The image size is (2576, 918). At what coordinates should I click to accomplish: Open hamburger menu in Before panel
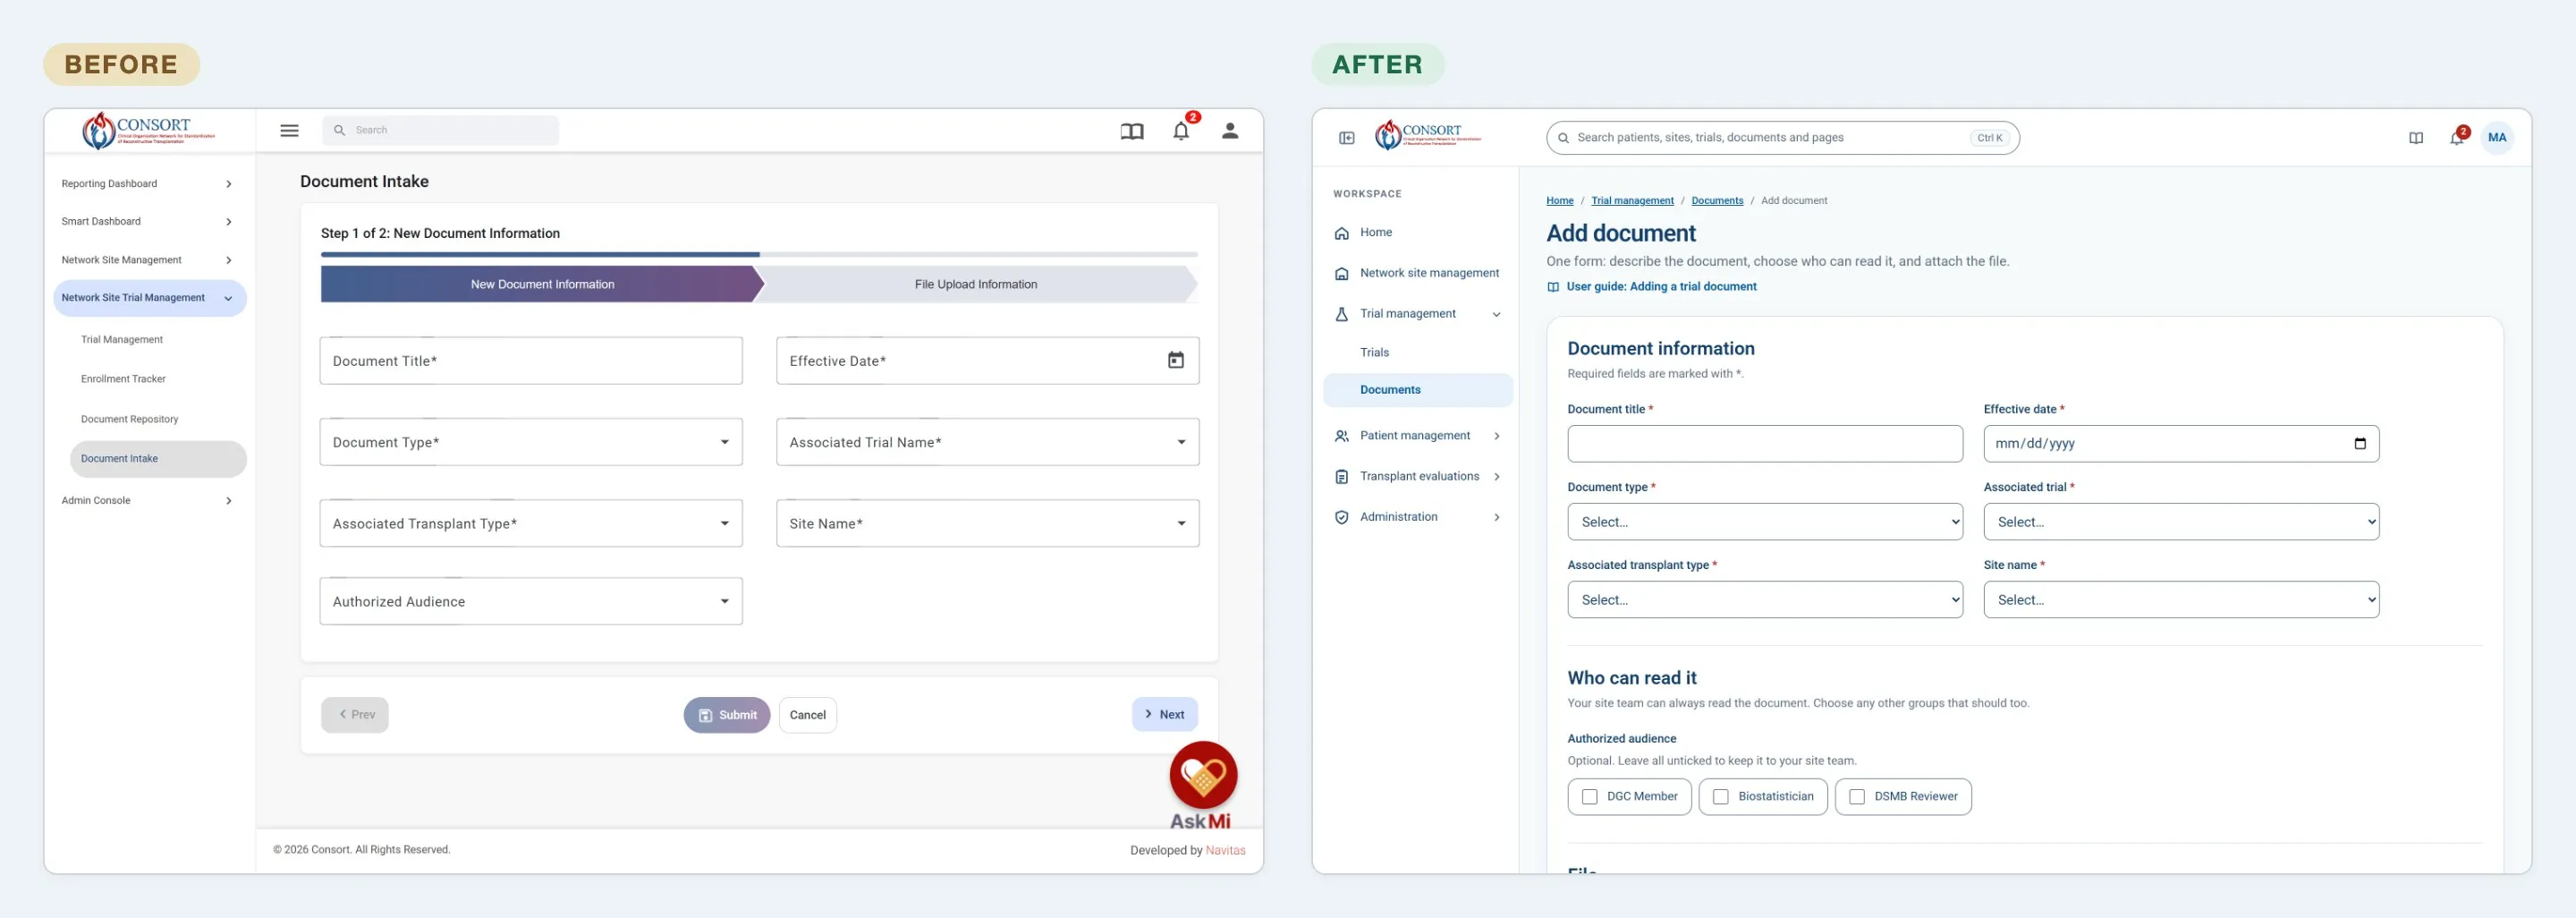(289, 131)
